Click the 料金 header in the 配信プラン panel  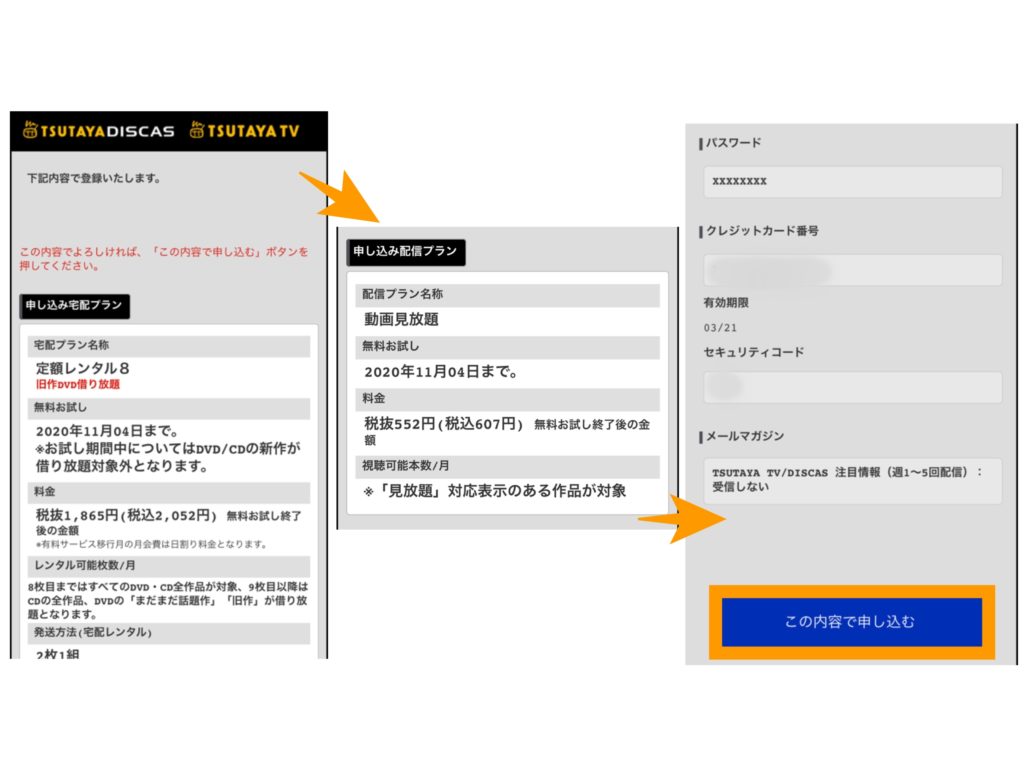[507, 398]
